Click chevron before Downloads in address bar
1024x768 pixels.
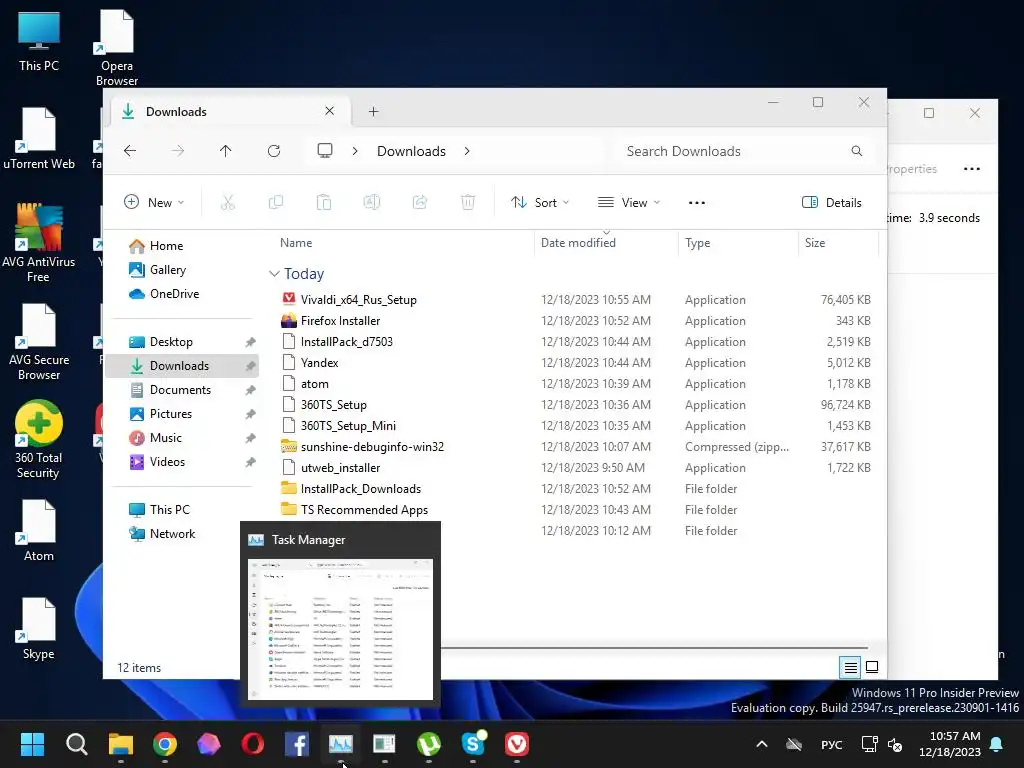pos(355,151)
